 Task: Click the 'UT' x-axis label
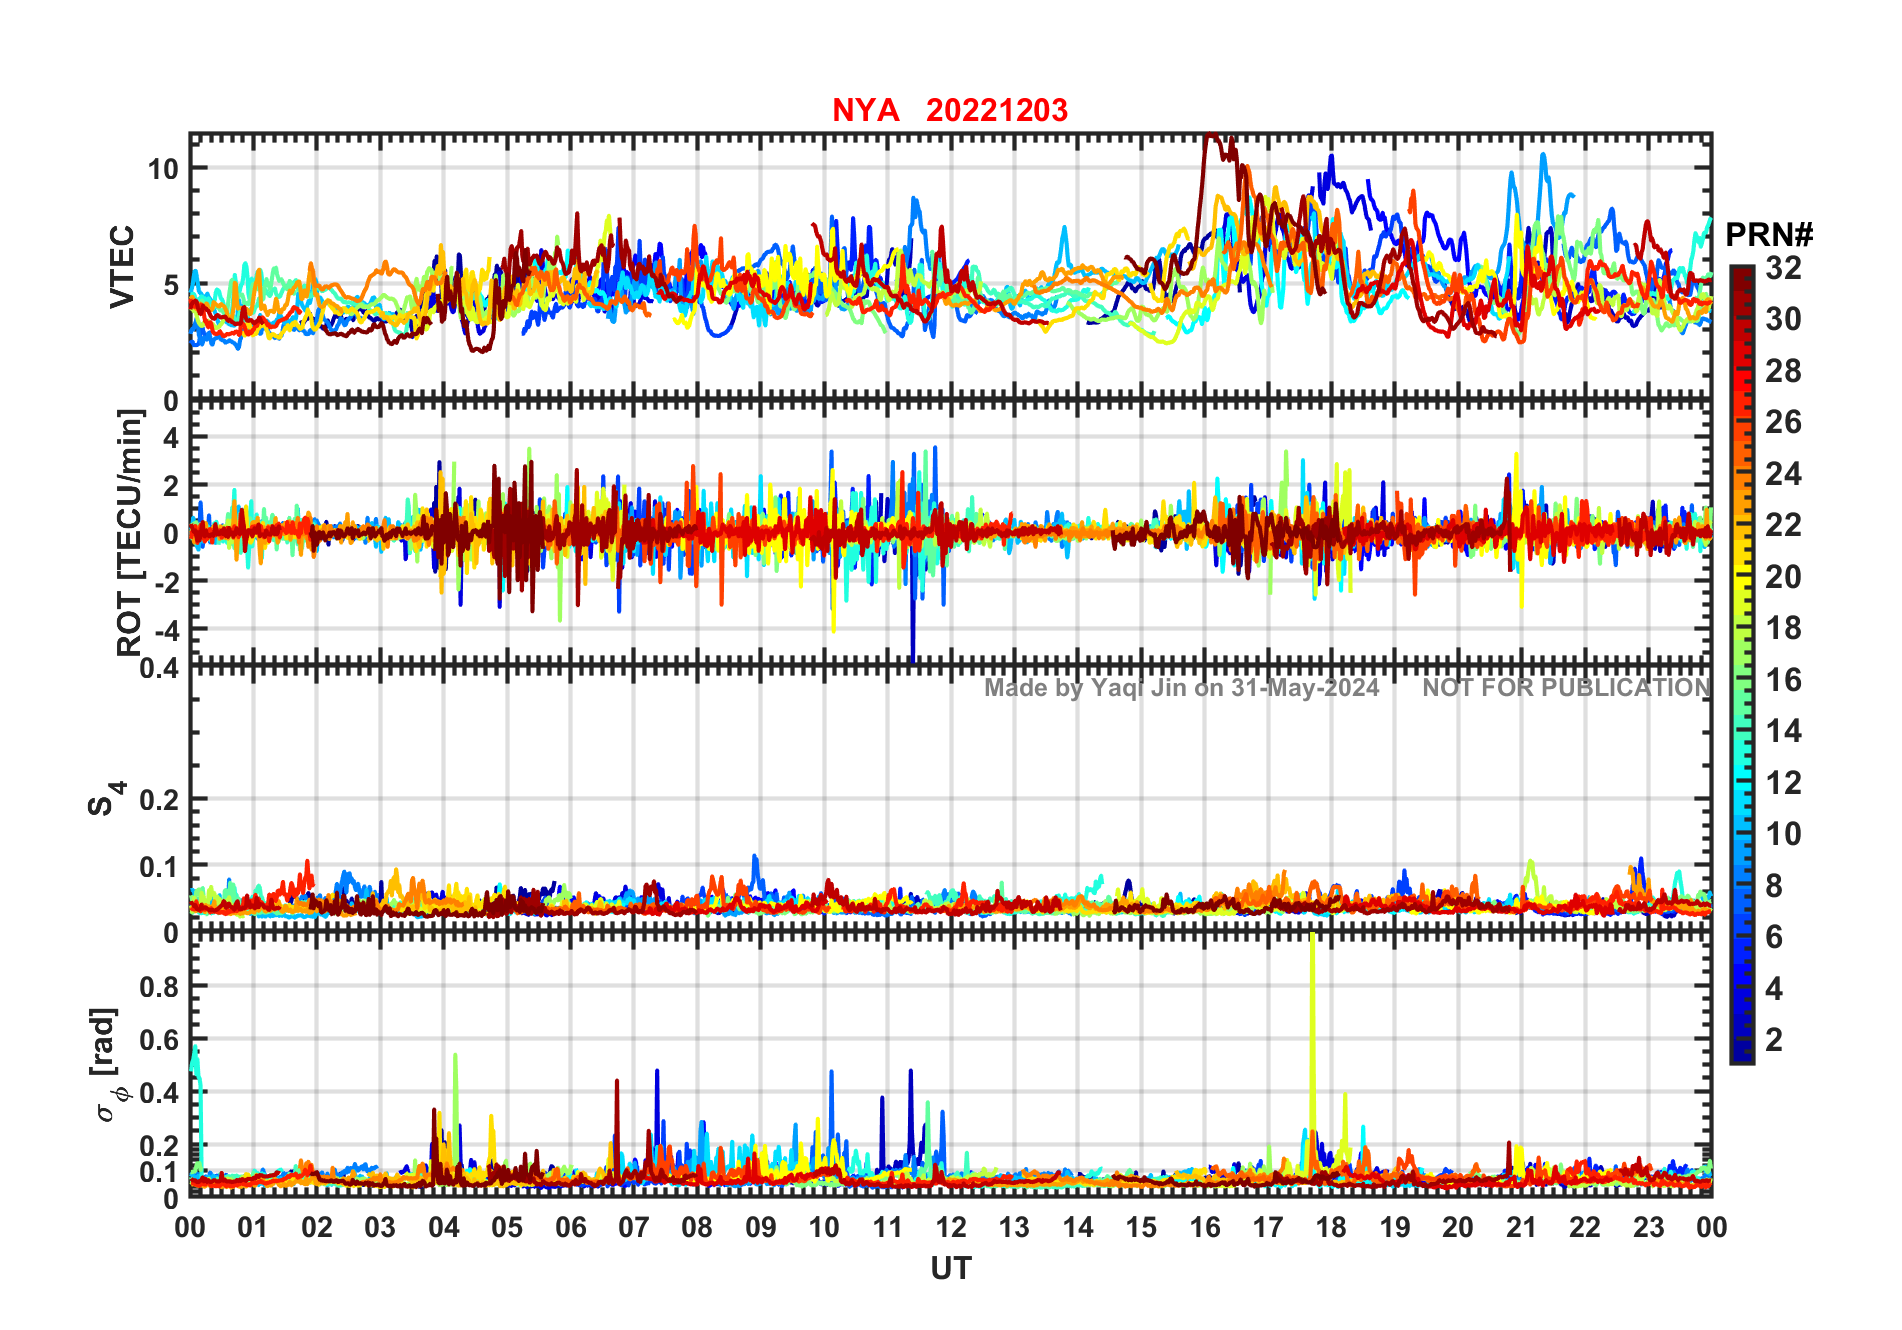(x=951, y=1269)
